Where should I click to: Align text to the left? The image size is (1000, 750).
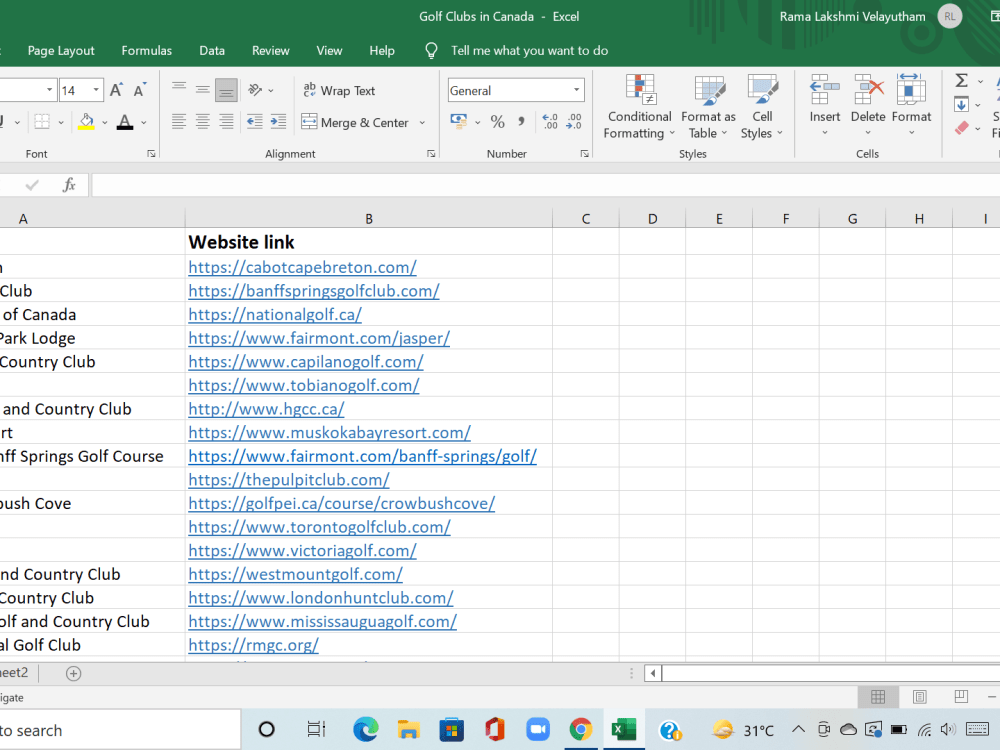[179, 121]
